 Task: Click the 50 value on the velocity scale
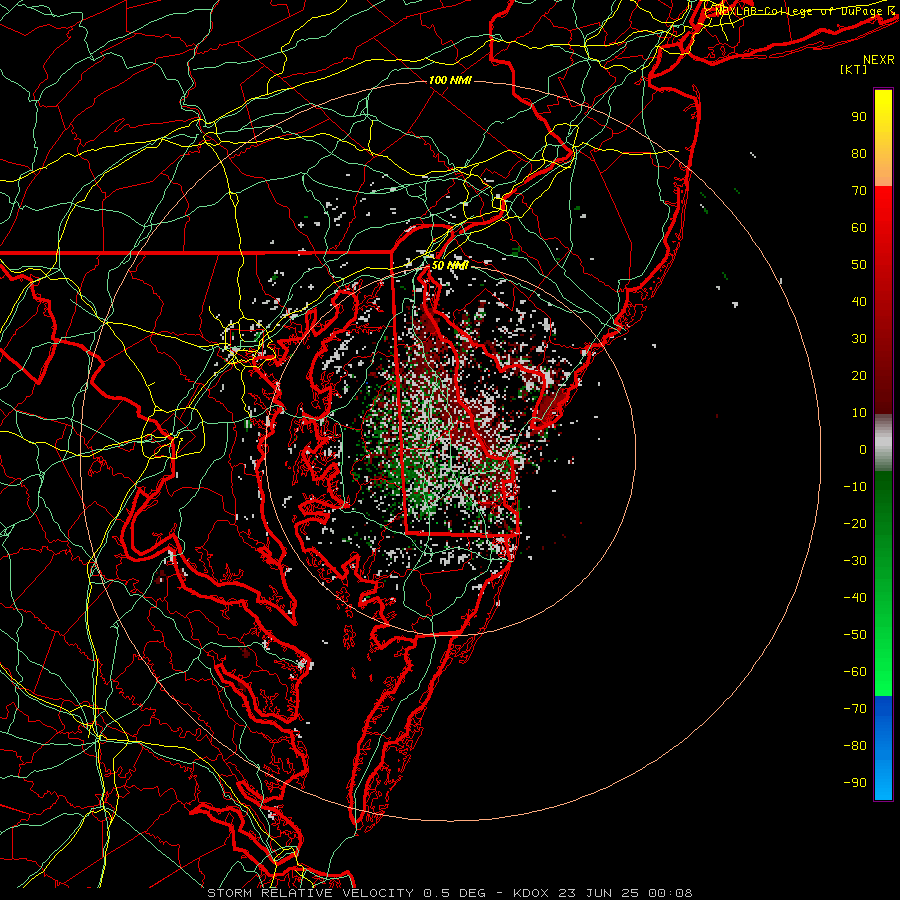[x=859, y=265]
